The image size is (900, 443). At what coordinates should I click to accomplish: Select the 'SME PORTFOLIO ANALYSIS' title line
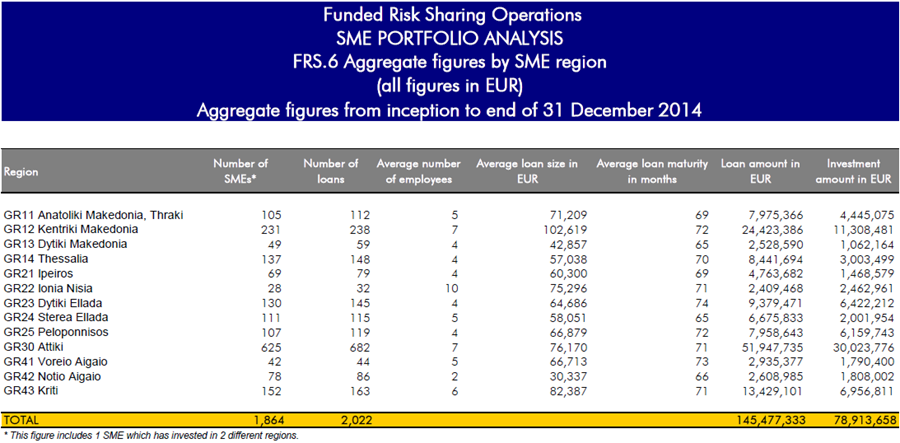[449, 39]
